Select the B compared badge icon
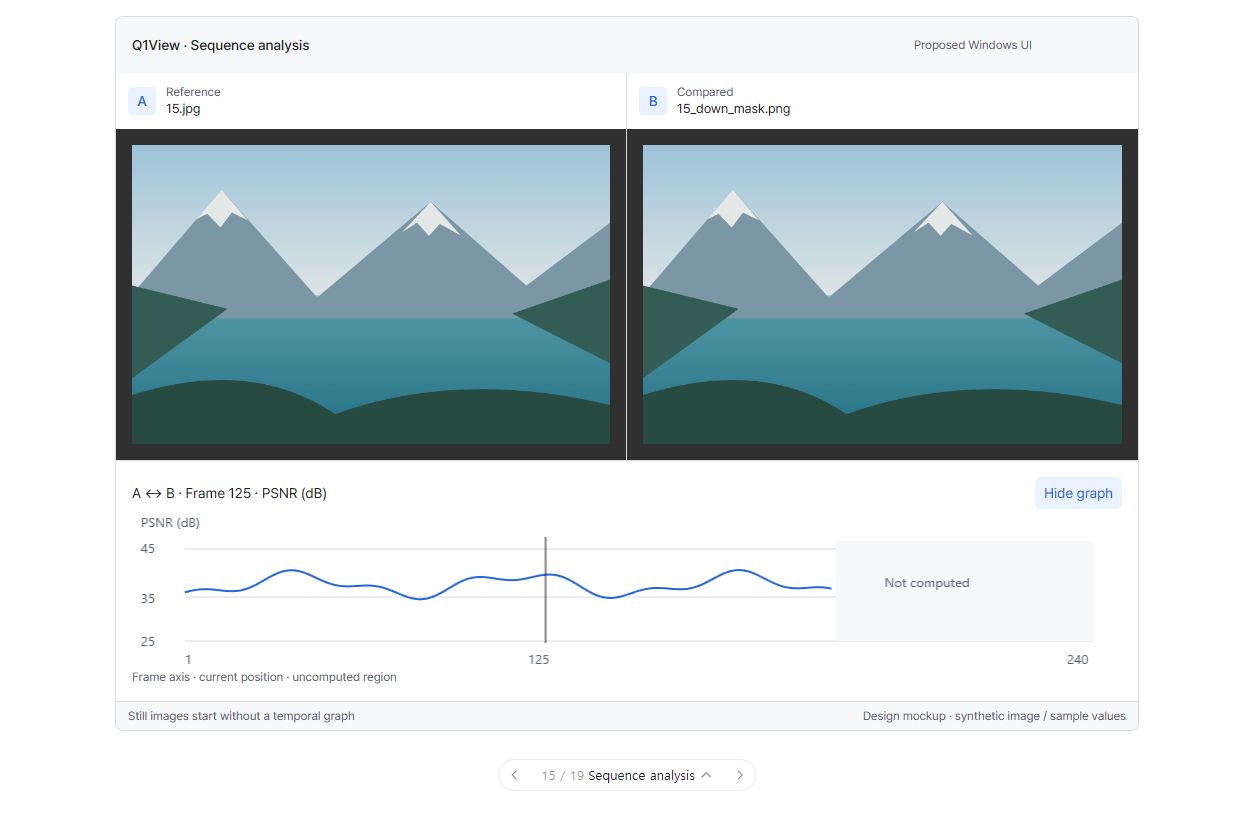Screen dimensions: 1254x828 click(653, 101)
